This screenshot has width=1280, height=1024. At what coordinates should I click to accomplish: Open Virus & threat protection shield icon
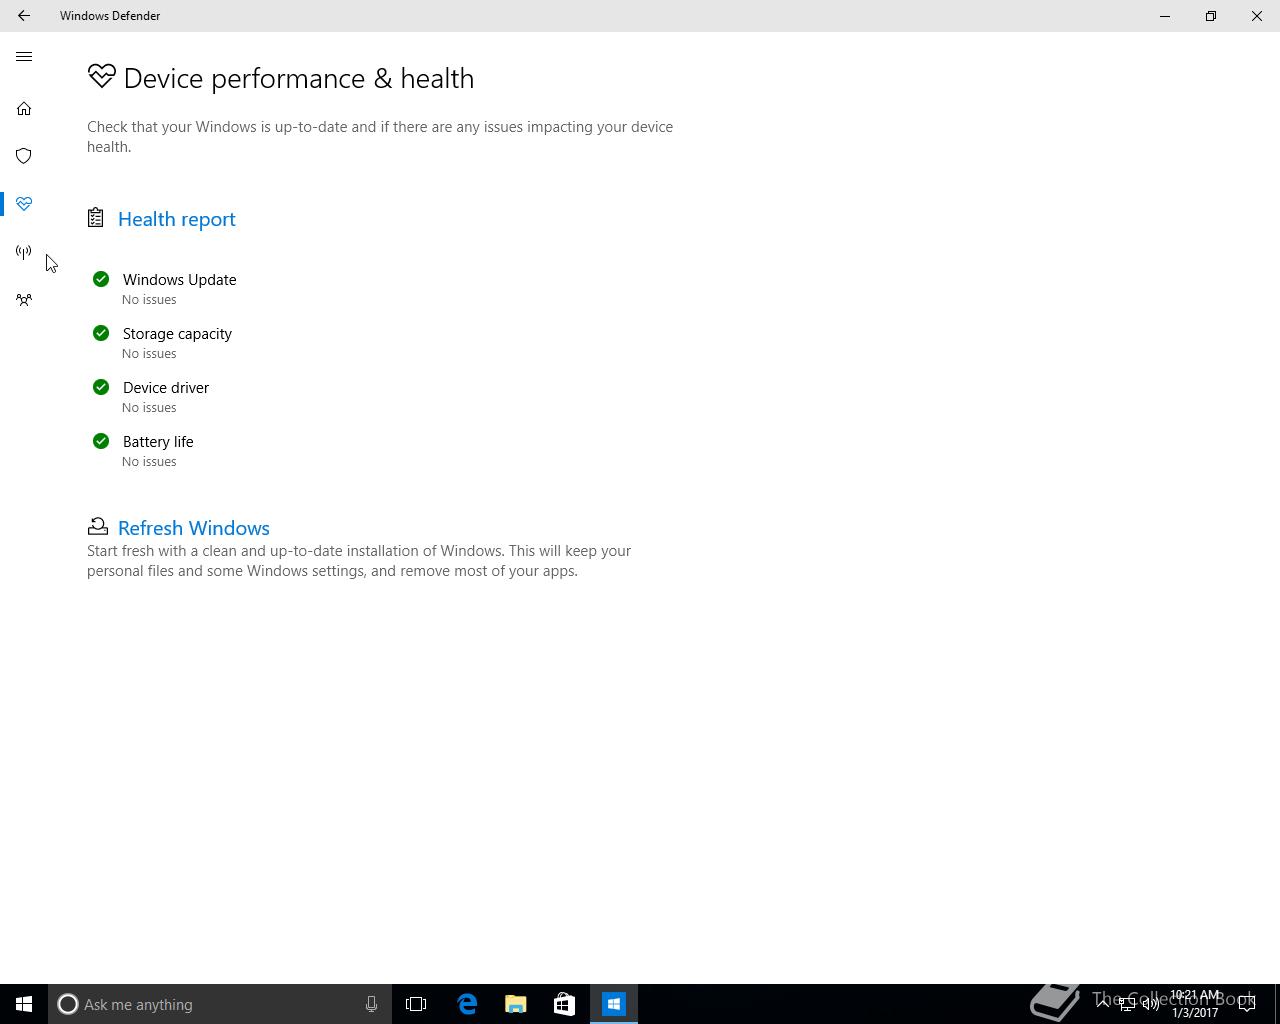click(24, 156)
